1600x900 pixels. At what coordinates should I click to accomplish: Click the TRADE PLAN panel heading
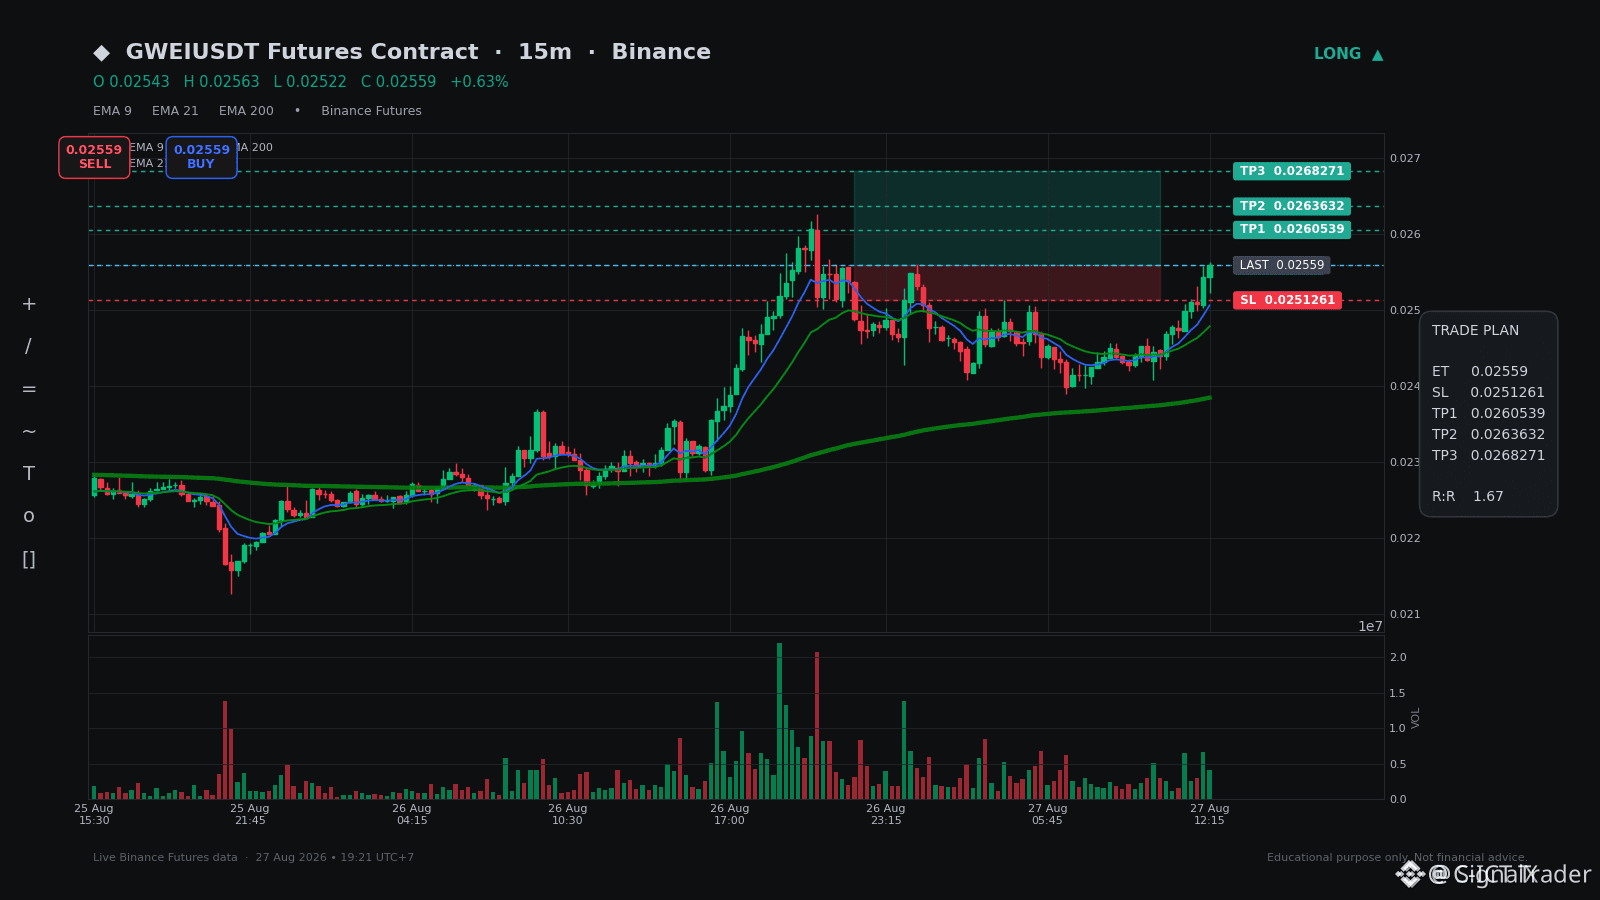tap(1475, 331)
